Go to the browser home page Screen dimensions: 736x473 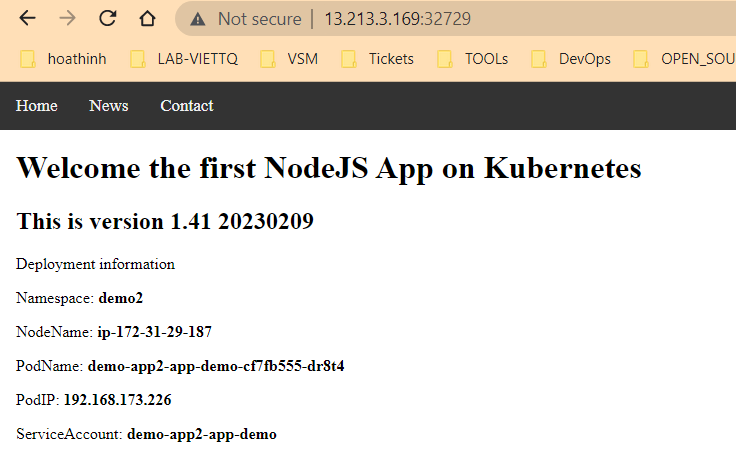coord(147,19)
